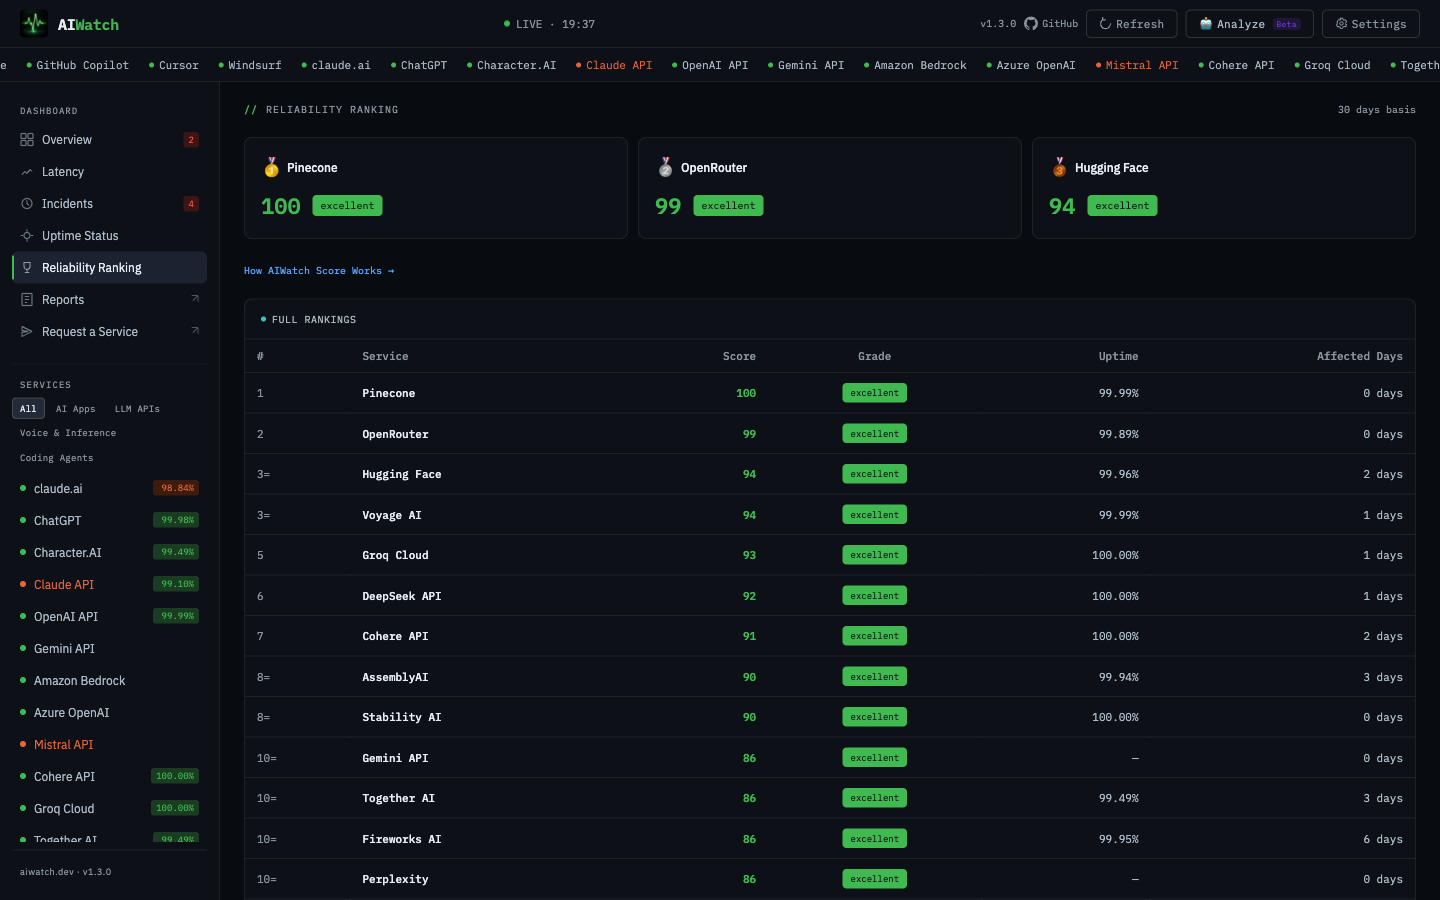Open the Analyze Beta button
Screen dimensions: 1440x900
(1249, 24)
